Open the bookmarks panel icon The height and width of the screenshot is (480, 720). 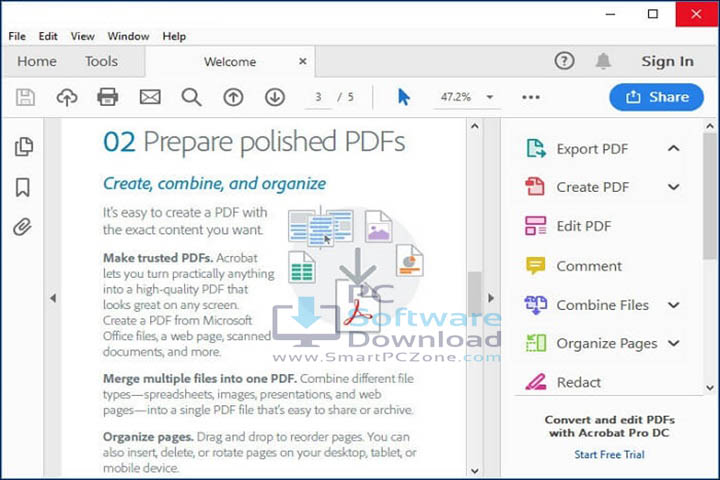(23, 187)
